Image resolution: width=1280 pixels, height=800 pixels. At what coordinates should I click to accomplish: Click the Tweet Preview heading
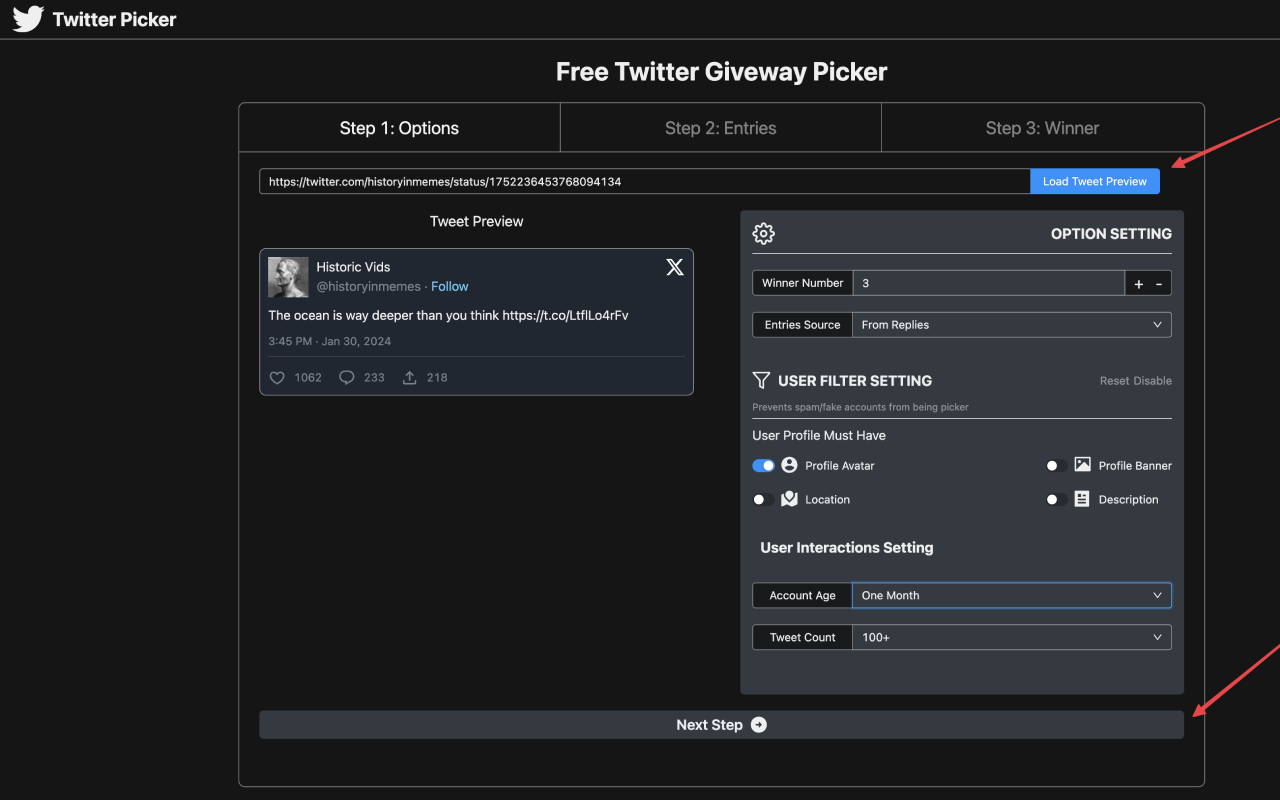476,221
